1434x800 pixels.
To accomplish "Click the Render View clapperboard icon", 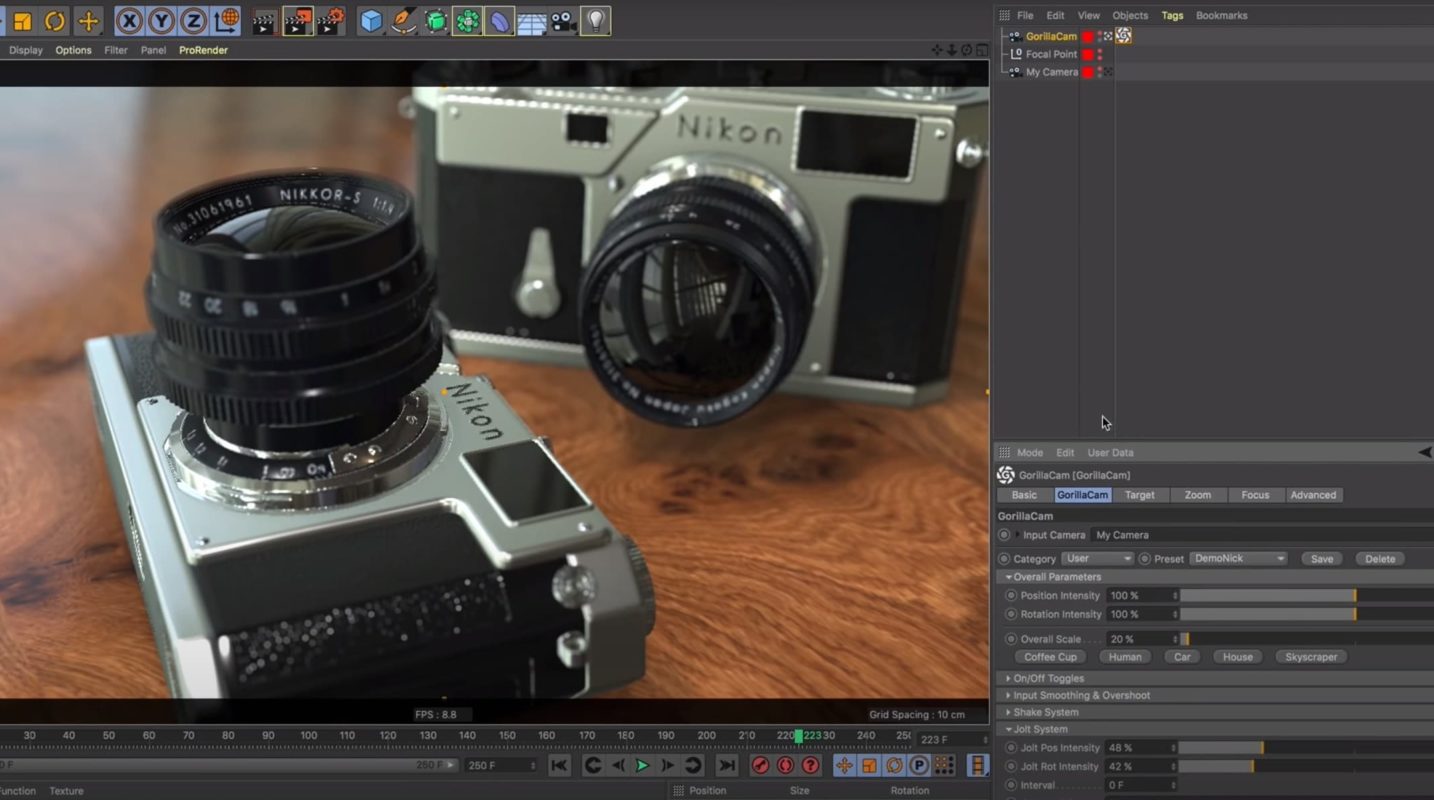I will tap(264, 21).
